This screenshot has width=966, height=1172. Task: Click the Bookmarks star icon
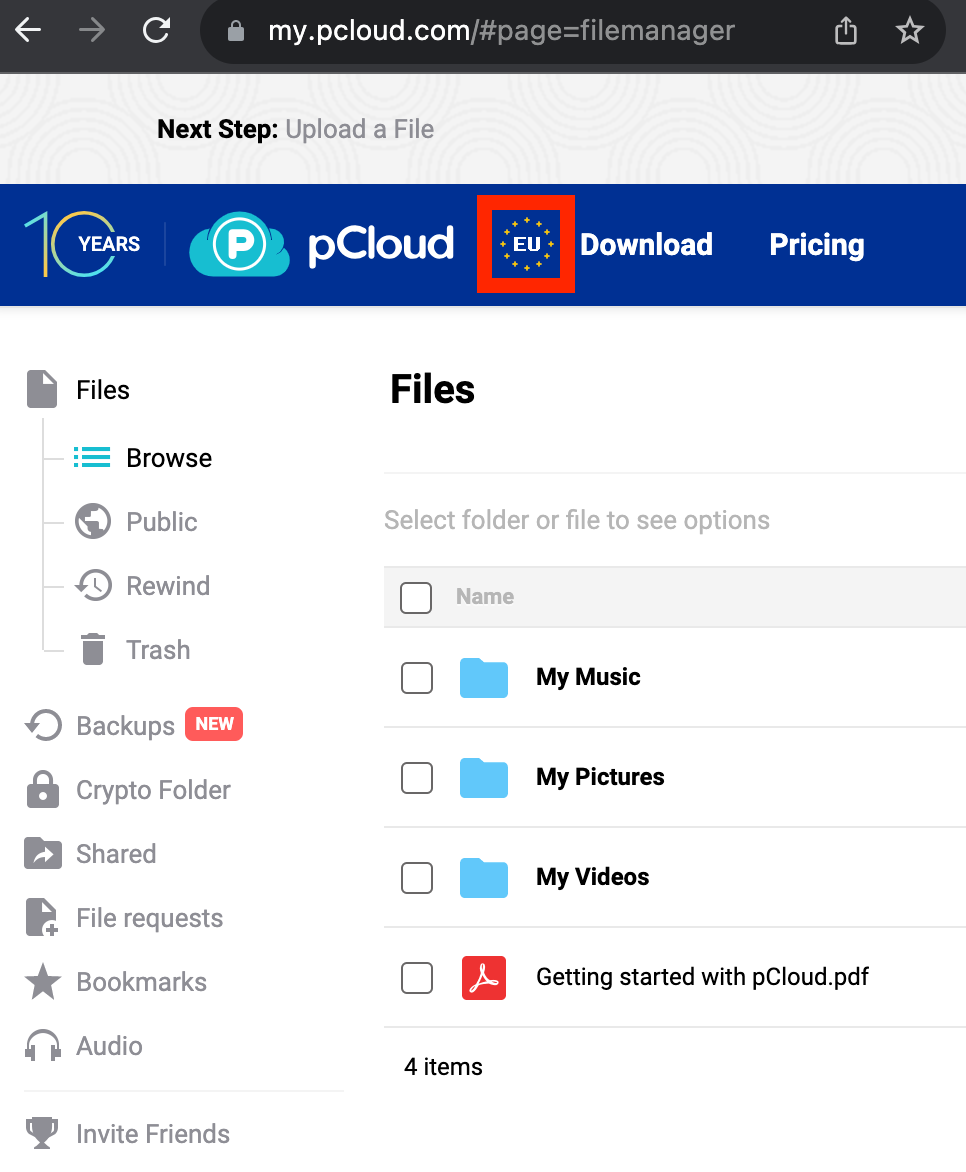(42, 981)
